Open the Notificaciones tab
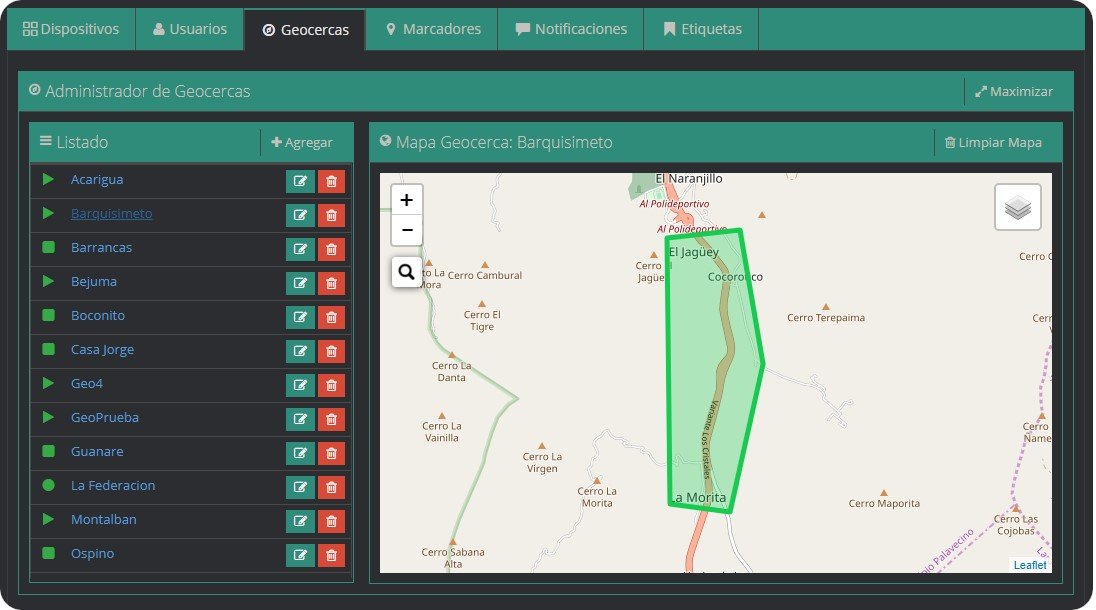Viewport: 1096px width, 610px height. (x=571, y=29)
